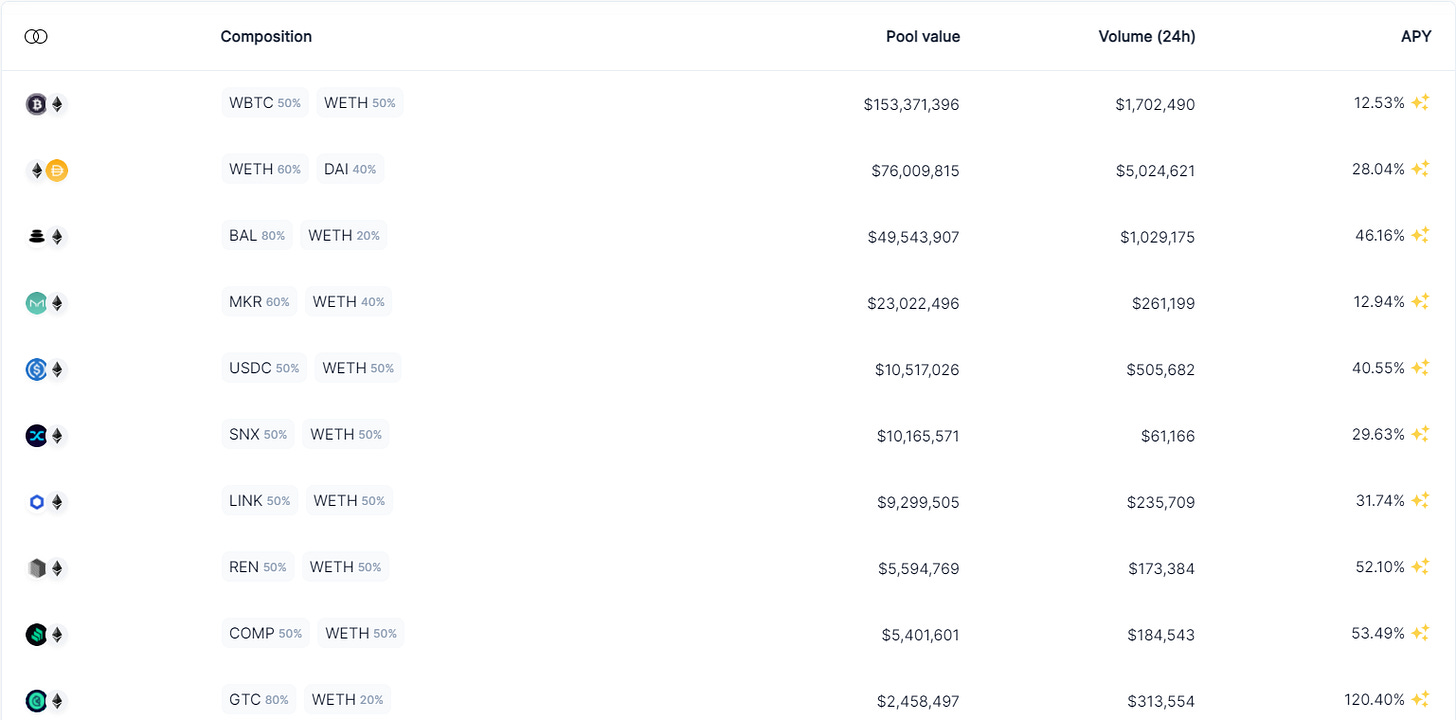Click the WETH/DAI token pair icon

click(x=46, y=170)
